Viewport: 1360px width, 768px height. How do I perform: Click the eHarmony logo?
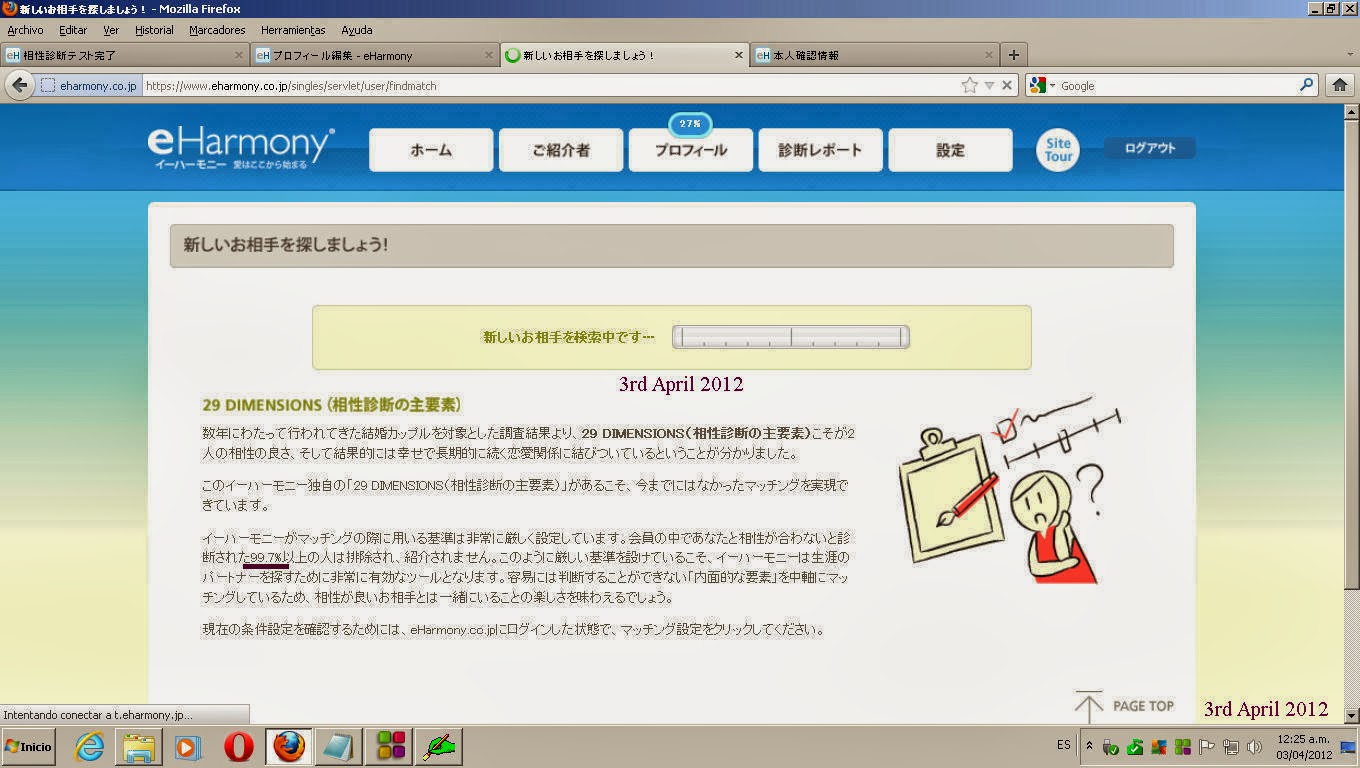coord(240,146)
